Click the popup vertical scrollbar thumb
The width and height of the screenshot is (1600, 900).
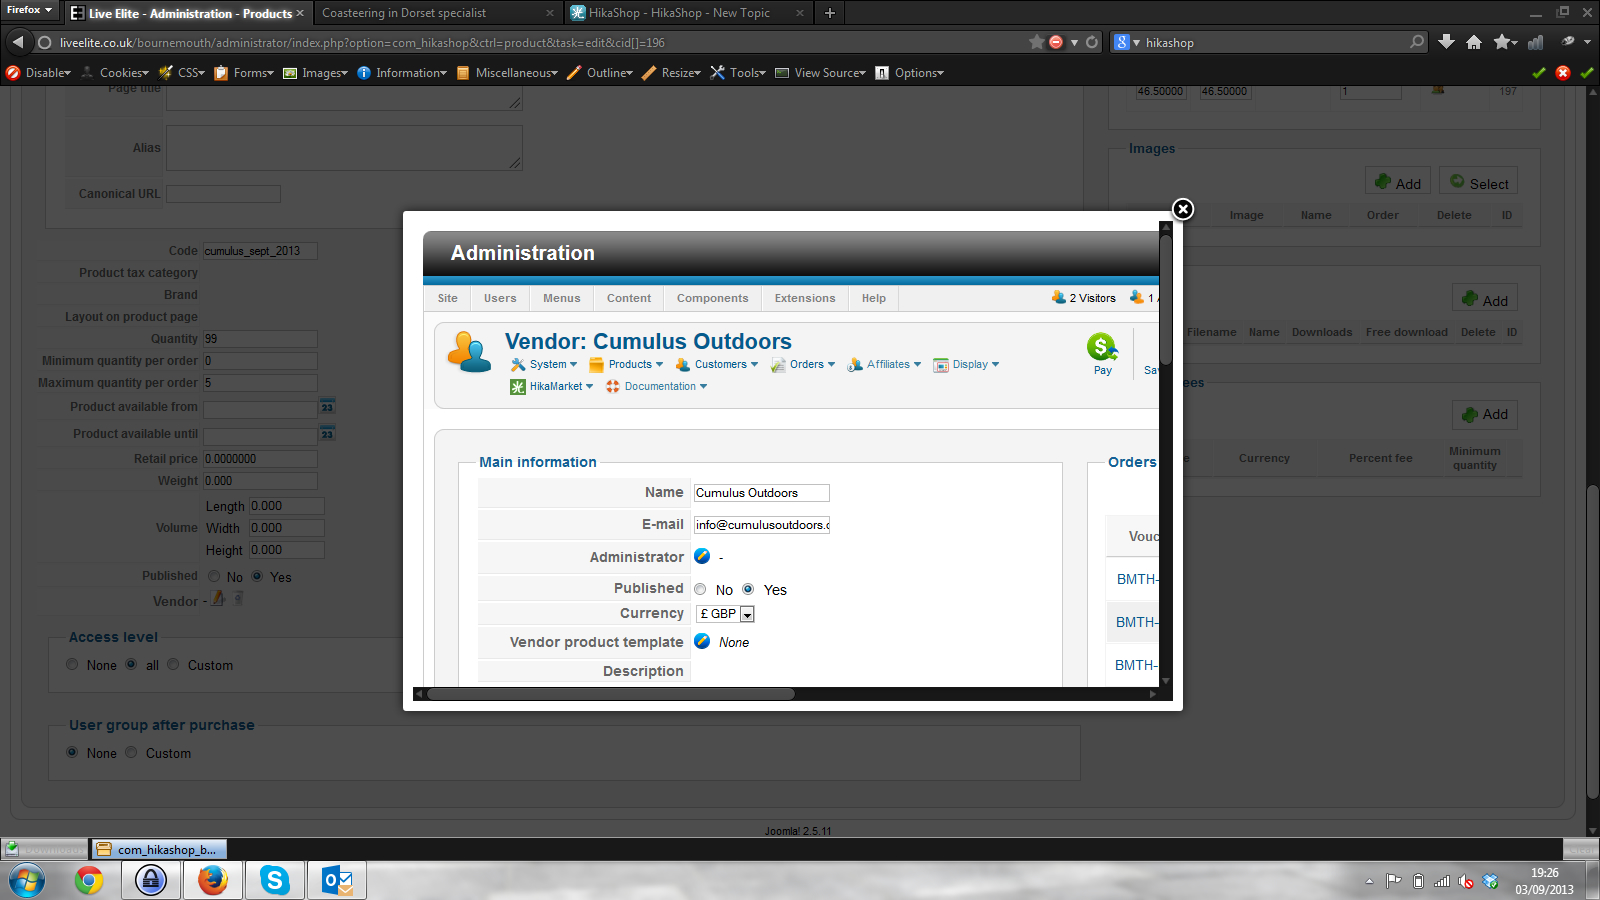click(1165, 299)
